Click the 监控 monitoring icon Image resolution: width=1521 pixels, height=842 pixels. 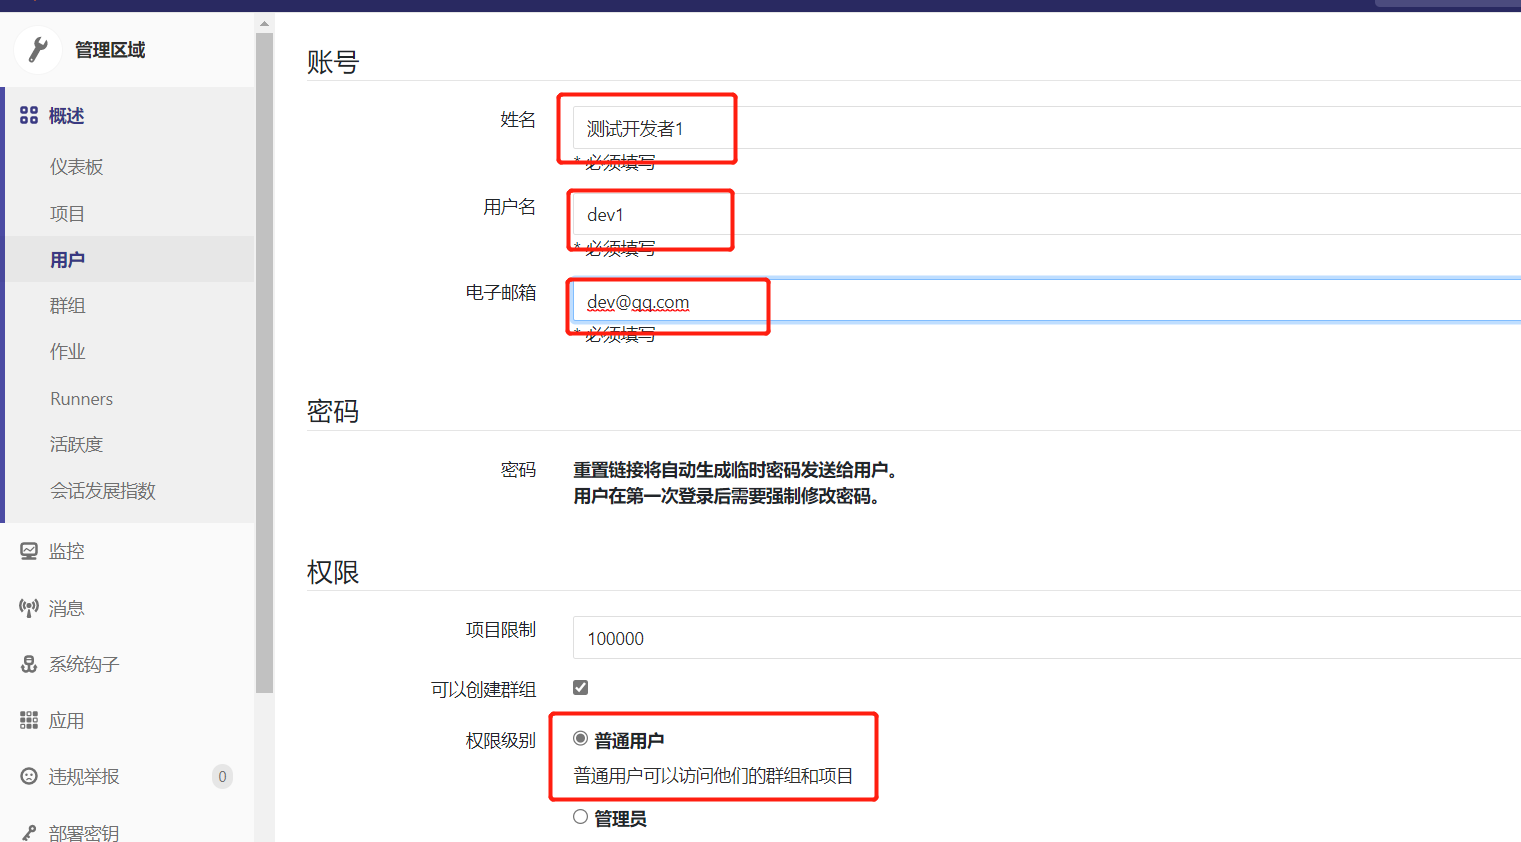point(28,550)
